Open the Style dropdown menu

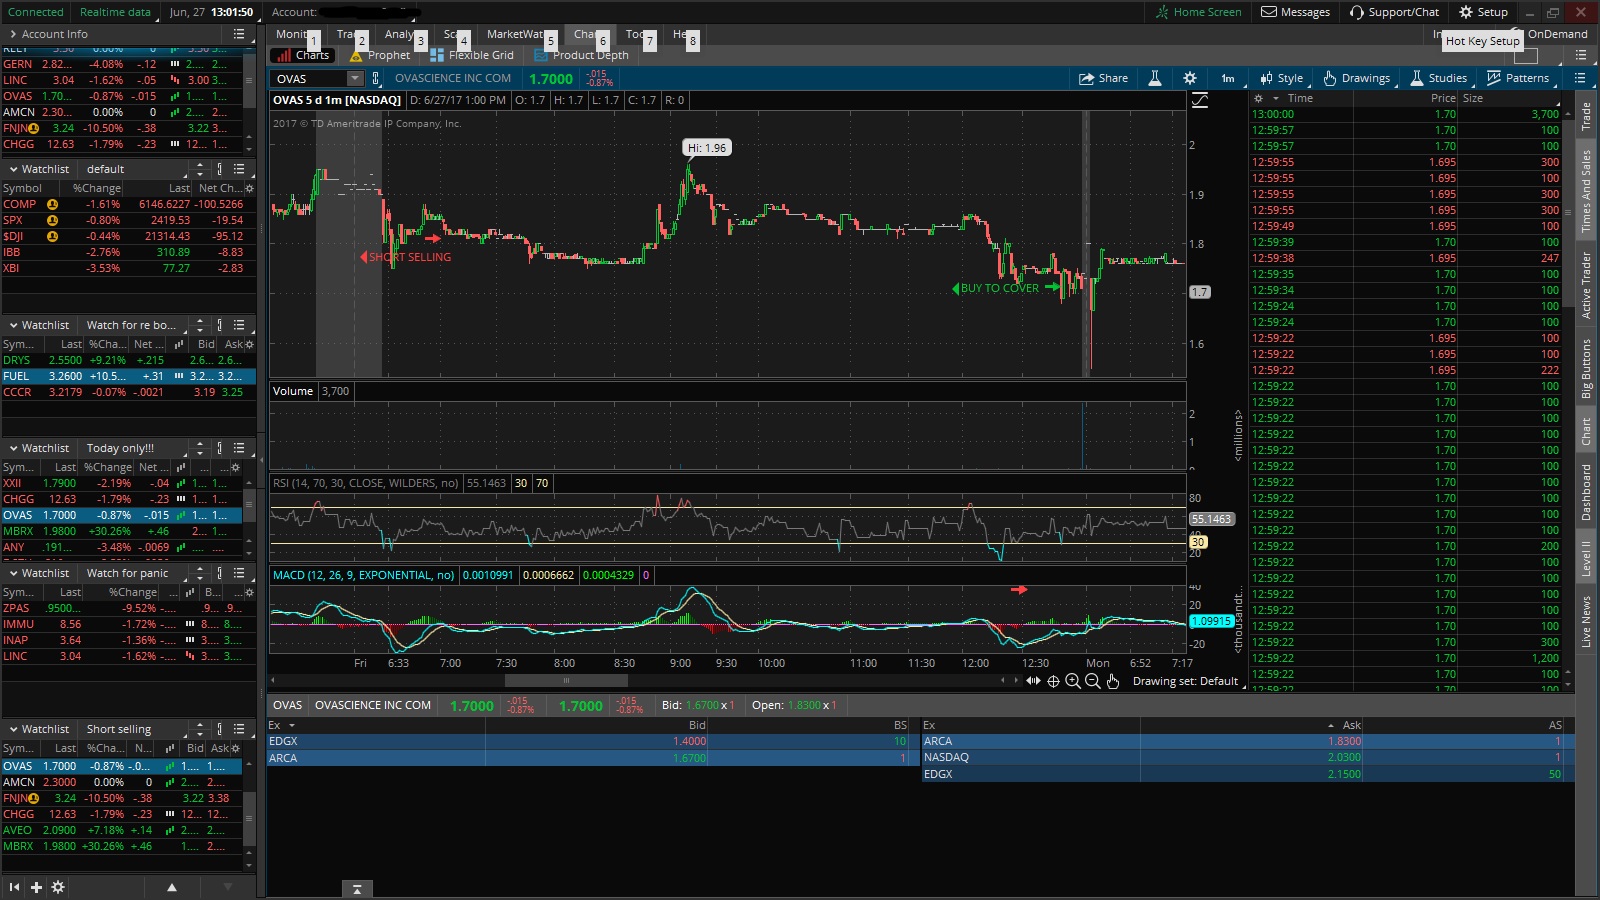click(x=1281, y=78)
